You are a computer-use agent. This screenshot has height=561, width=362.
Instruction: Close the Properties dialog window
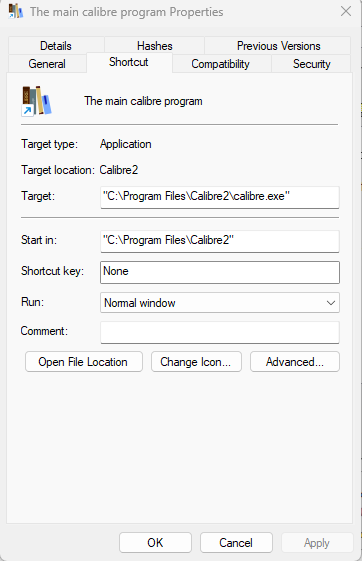[346, 11]
